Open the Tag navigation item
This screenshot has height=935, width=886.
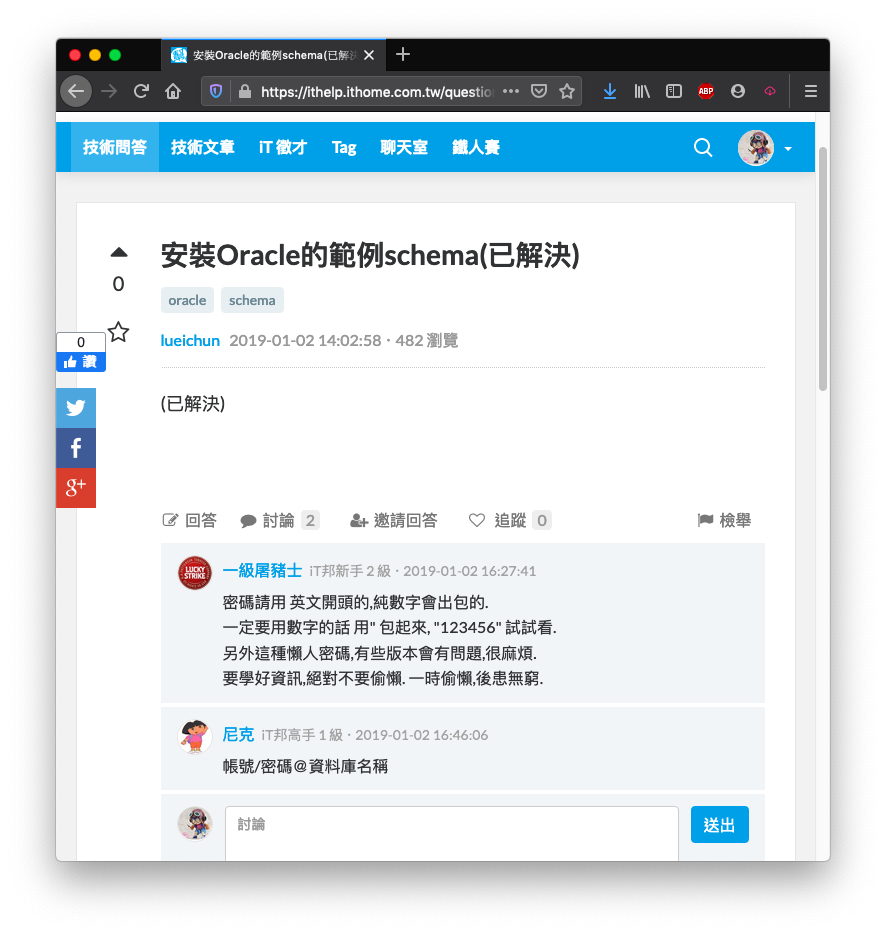(x=344, y=147)
